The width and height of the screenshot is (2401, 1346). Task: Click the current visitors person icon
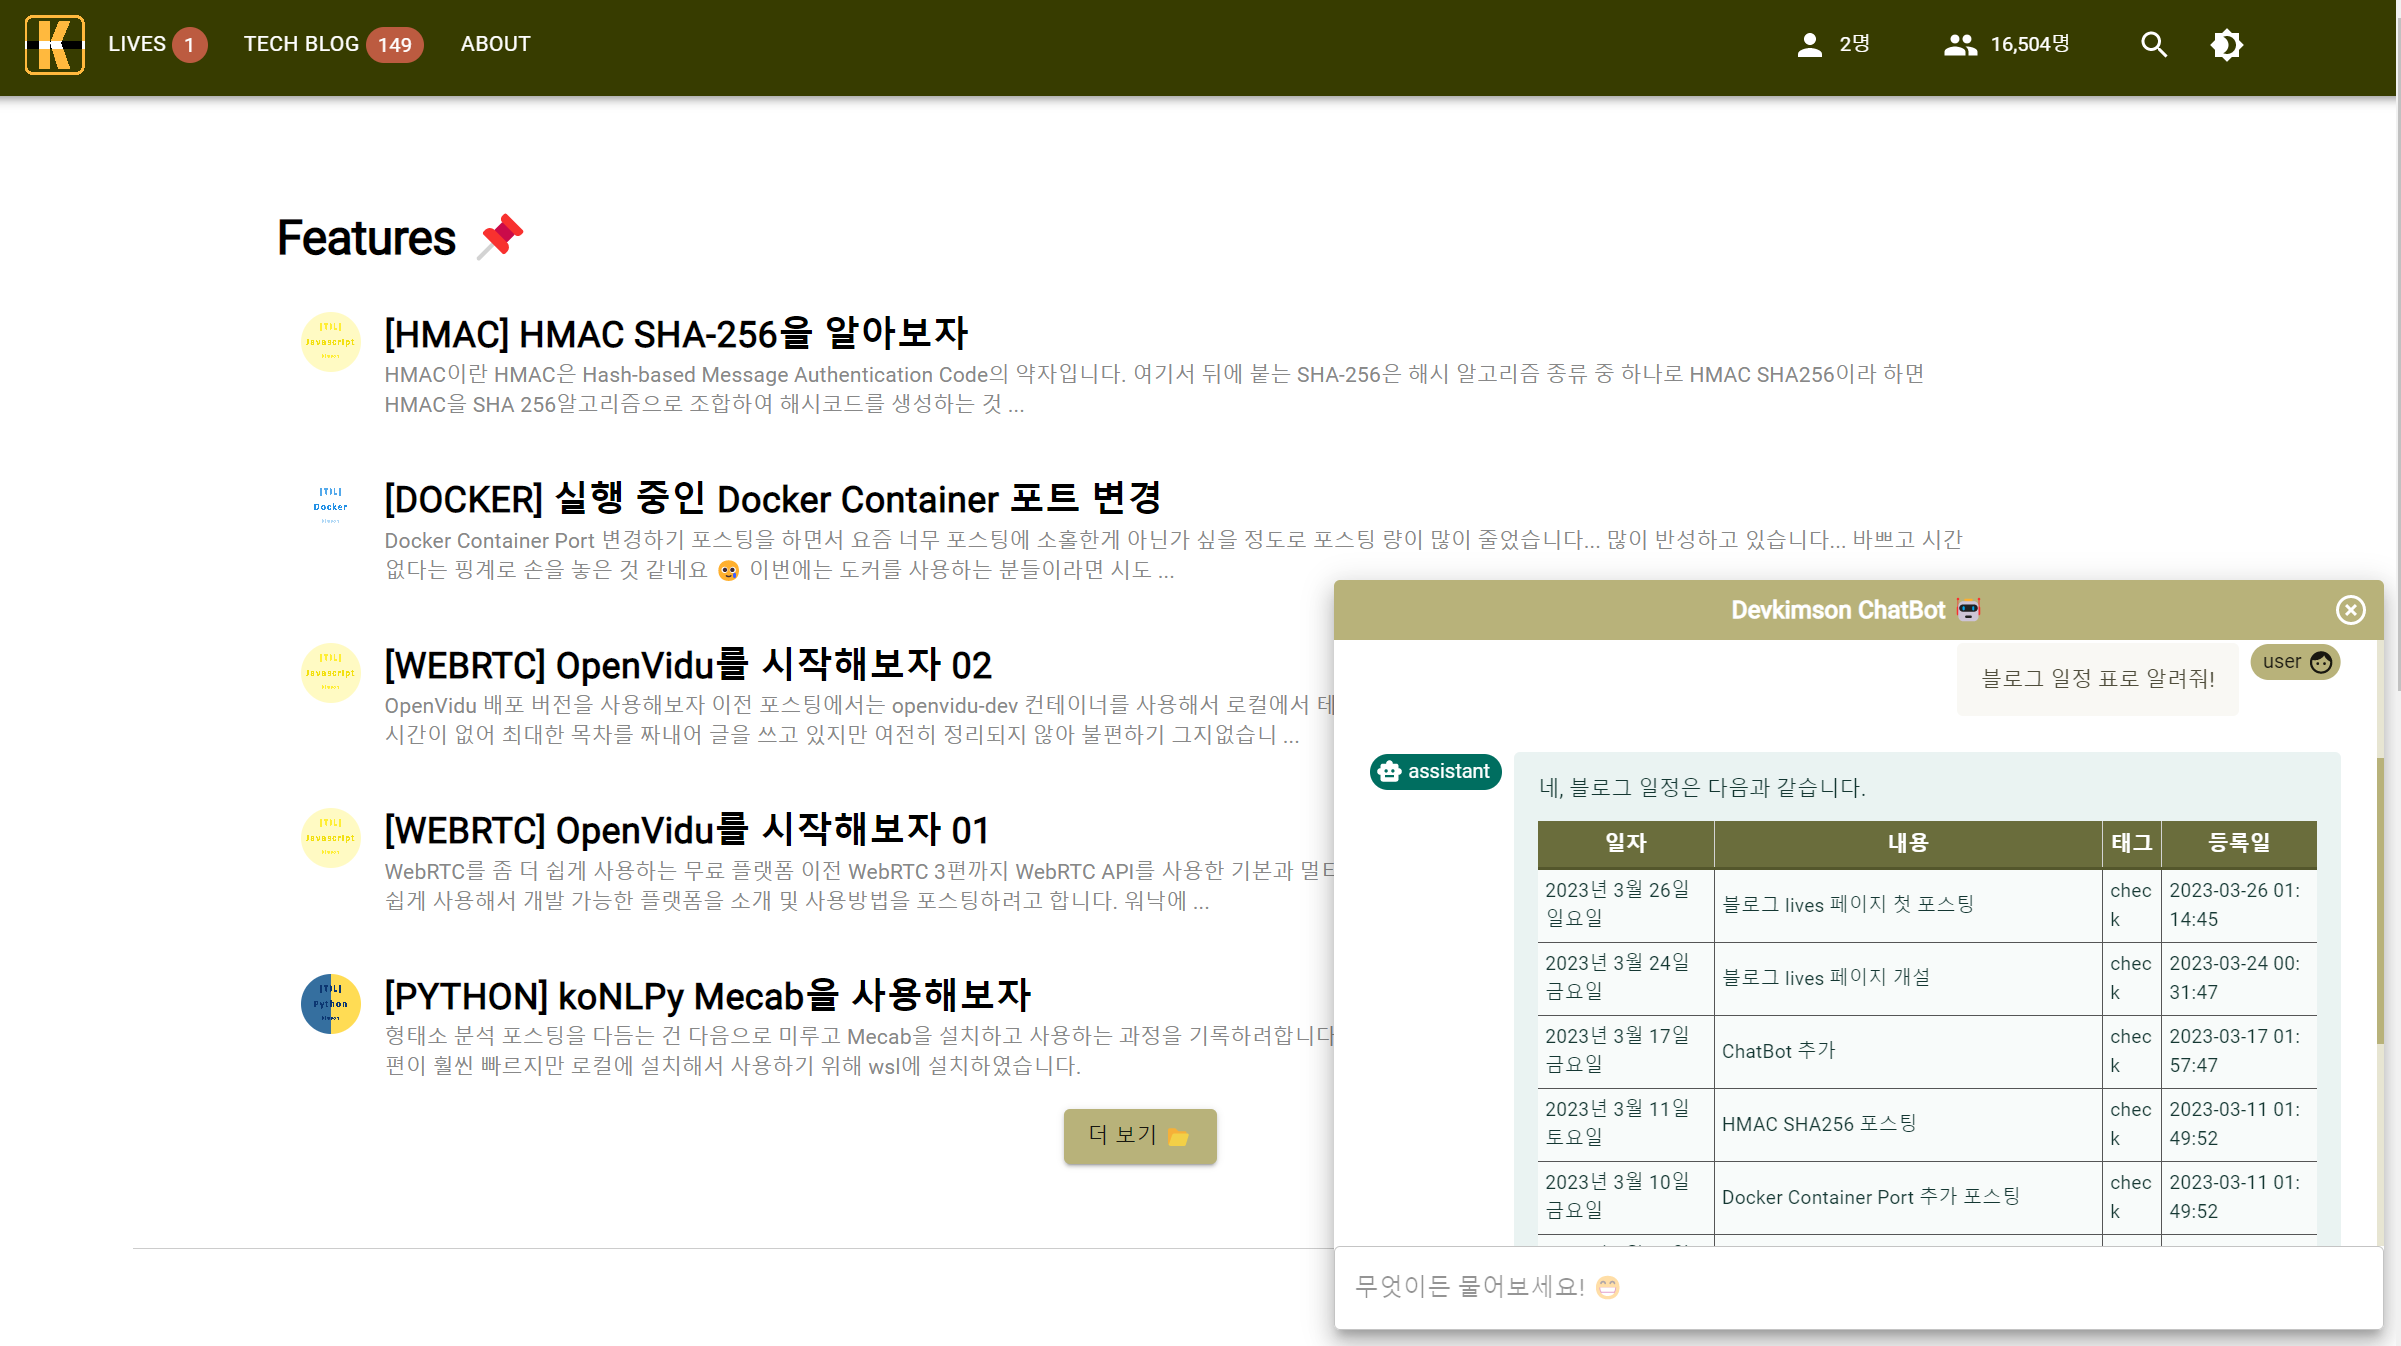tap(1809, 44)
